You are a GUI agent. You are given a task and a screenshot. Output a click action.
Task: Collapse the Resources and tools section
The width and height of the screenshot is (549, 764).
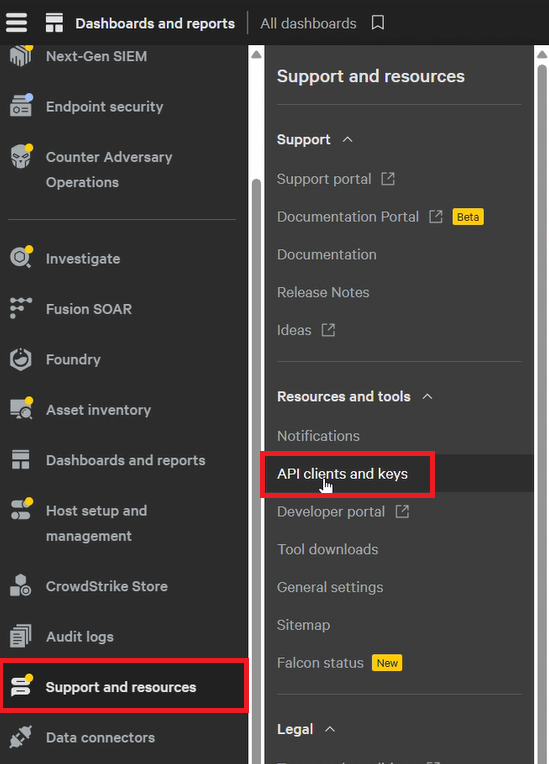(x=427, y=397)
